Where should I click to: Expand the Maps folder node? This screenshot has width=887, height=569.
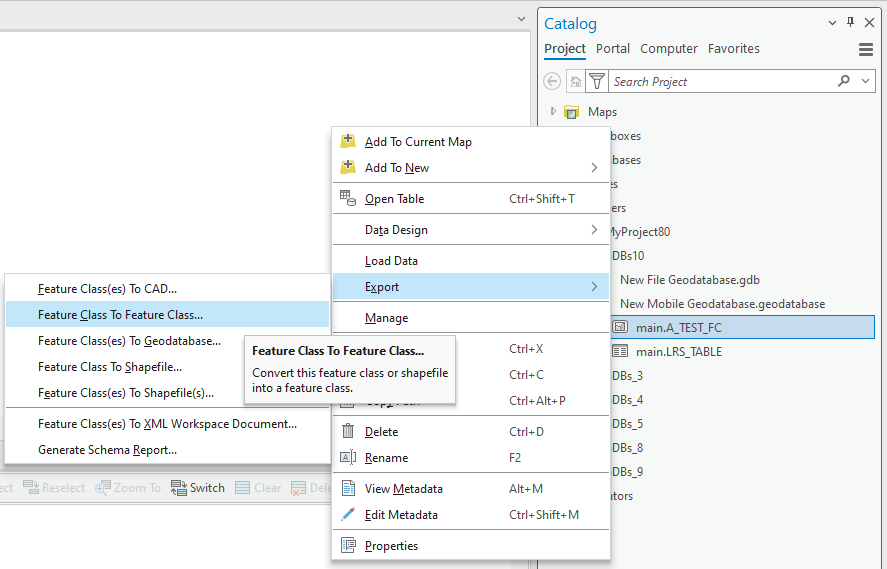coord(553,112)
